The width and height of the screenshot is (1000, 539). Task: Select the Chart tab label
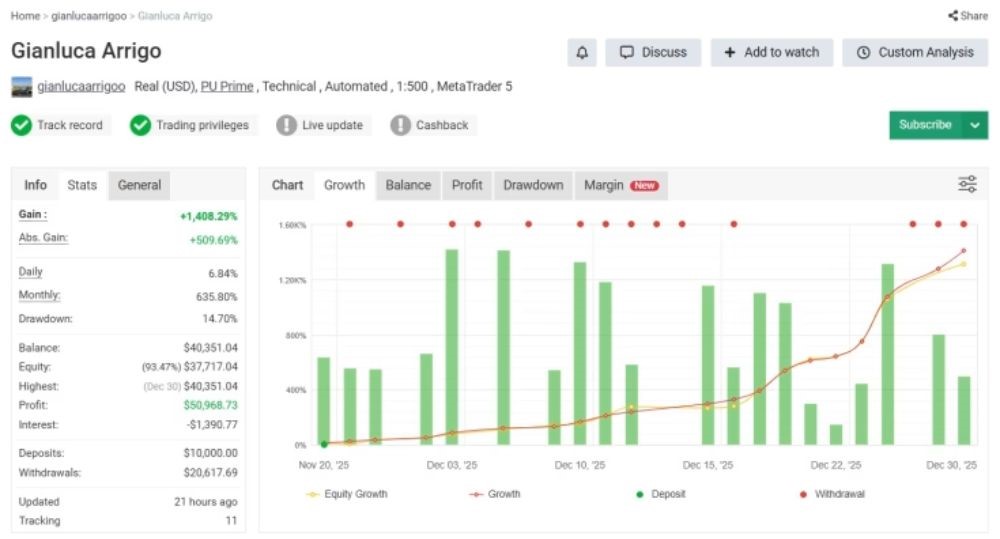coord(287,185)
